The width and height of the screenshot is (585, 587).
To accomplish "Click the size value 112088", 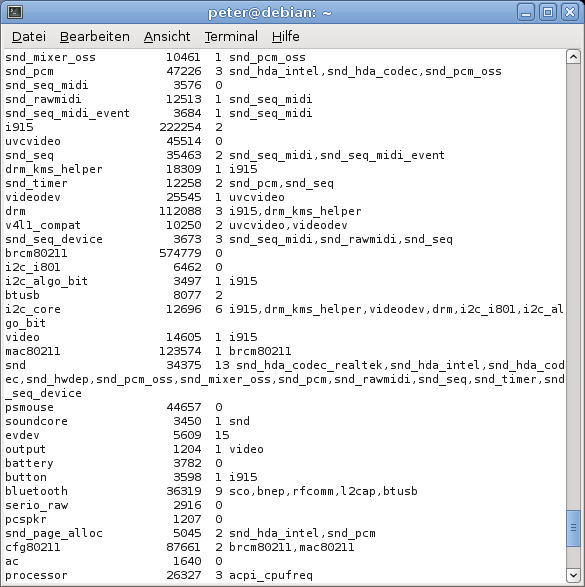I will 180,211.
